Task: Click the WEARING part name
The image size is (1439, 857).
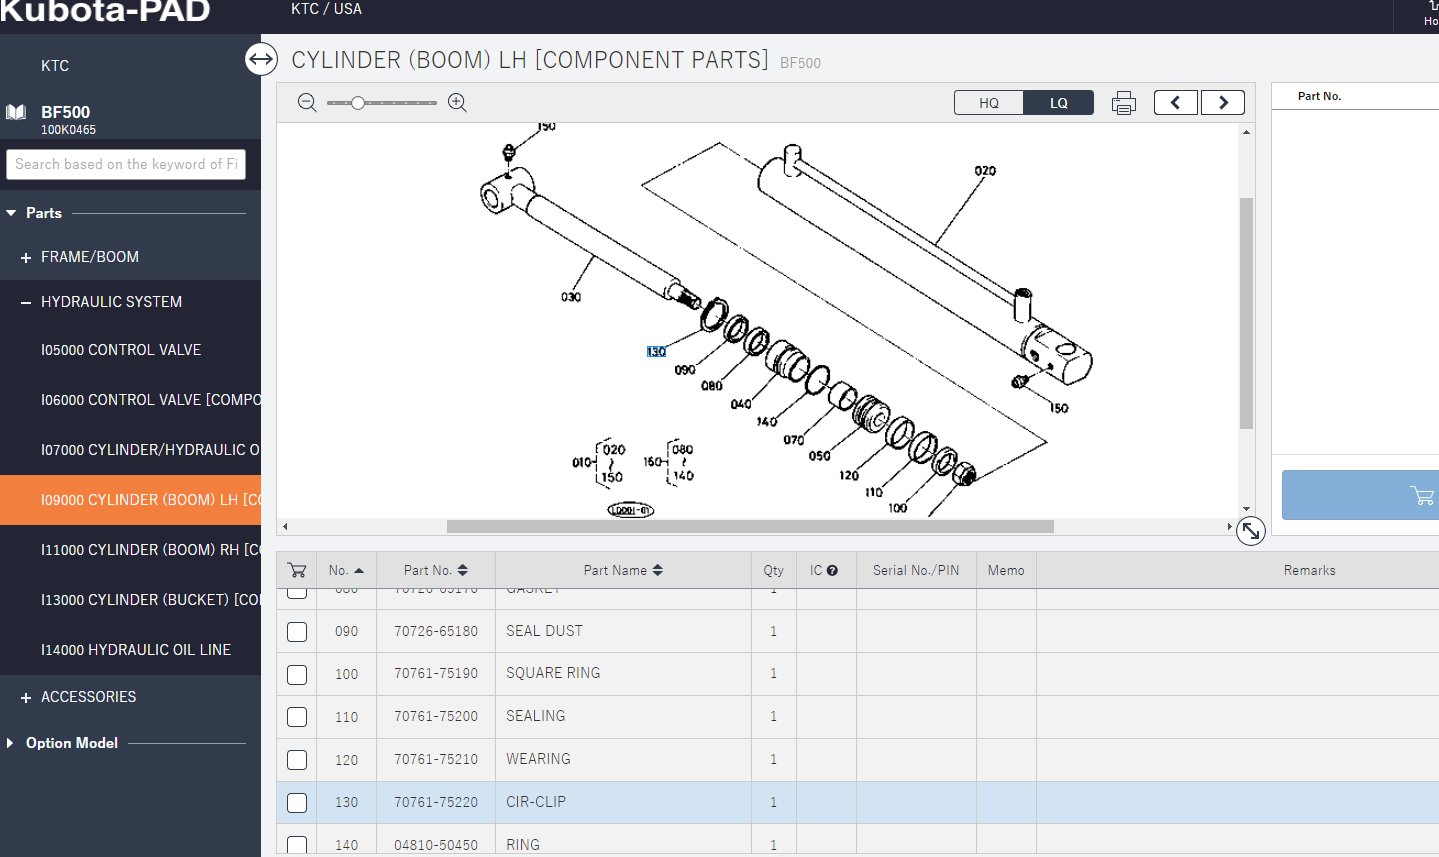Action: pos(538,759)
